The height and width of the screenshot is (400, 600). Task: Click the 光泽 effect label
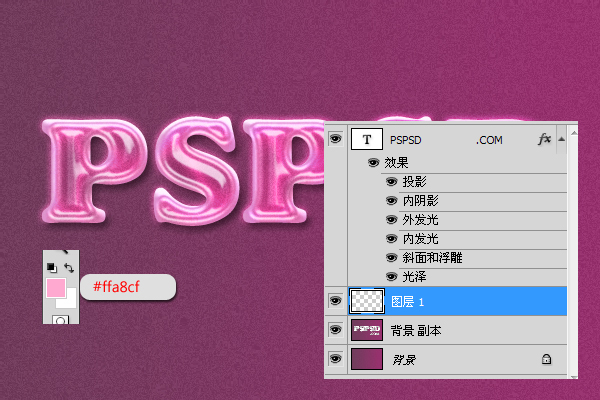pos(414,277)
